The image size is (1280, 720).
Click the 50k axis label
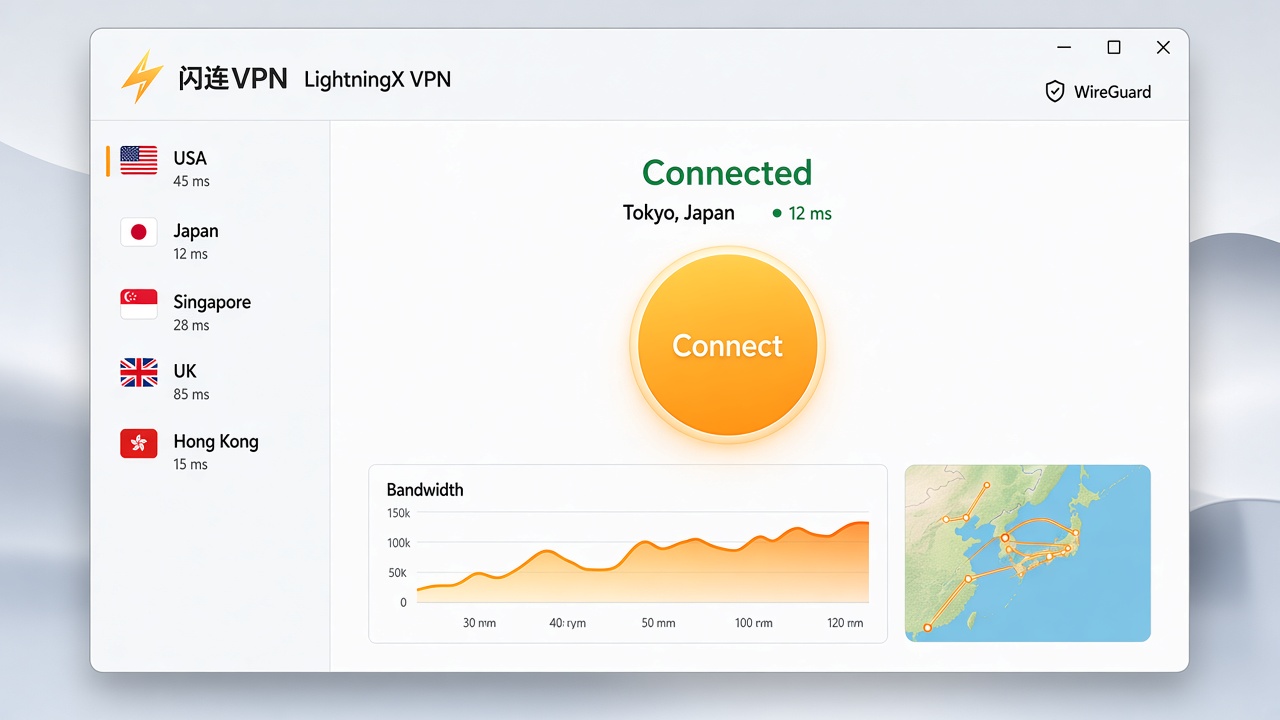[397, 573]
